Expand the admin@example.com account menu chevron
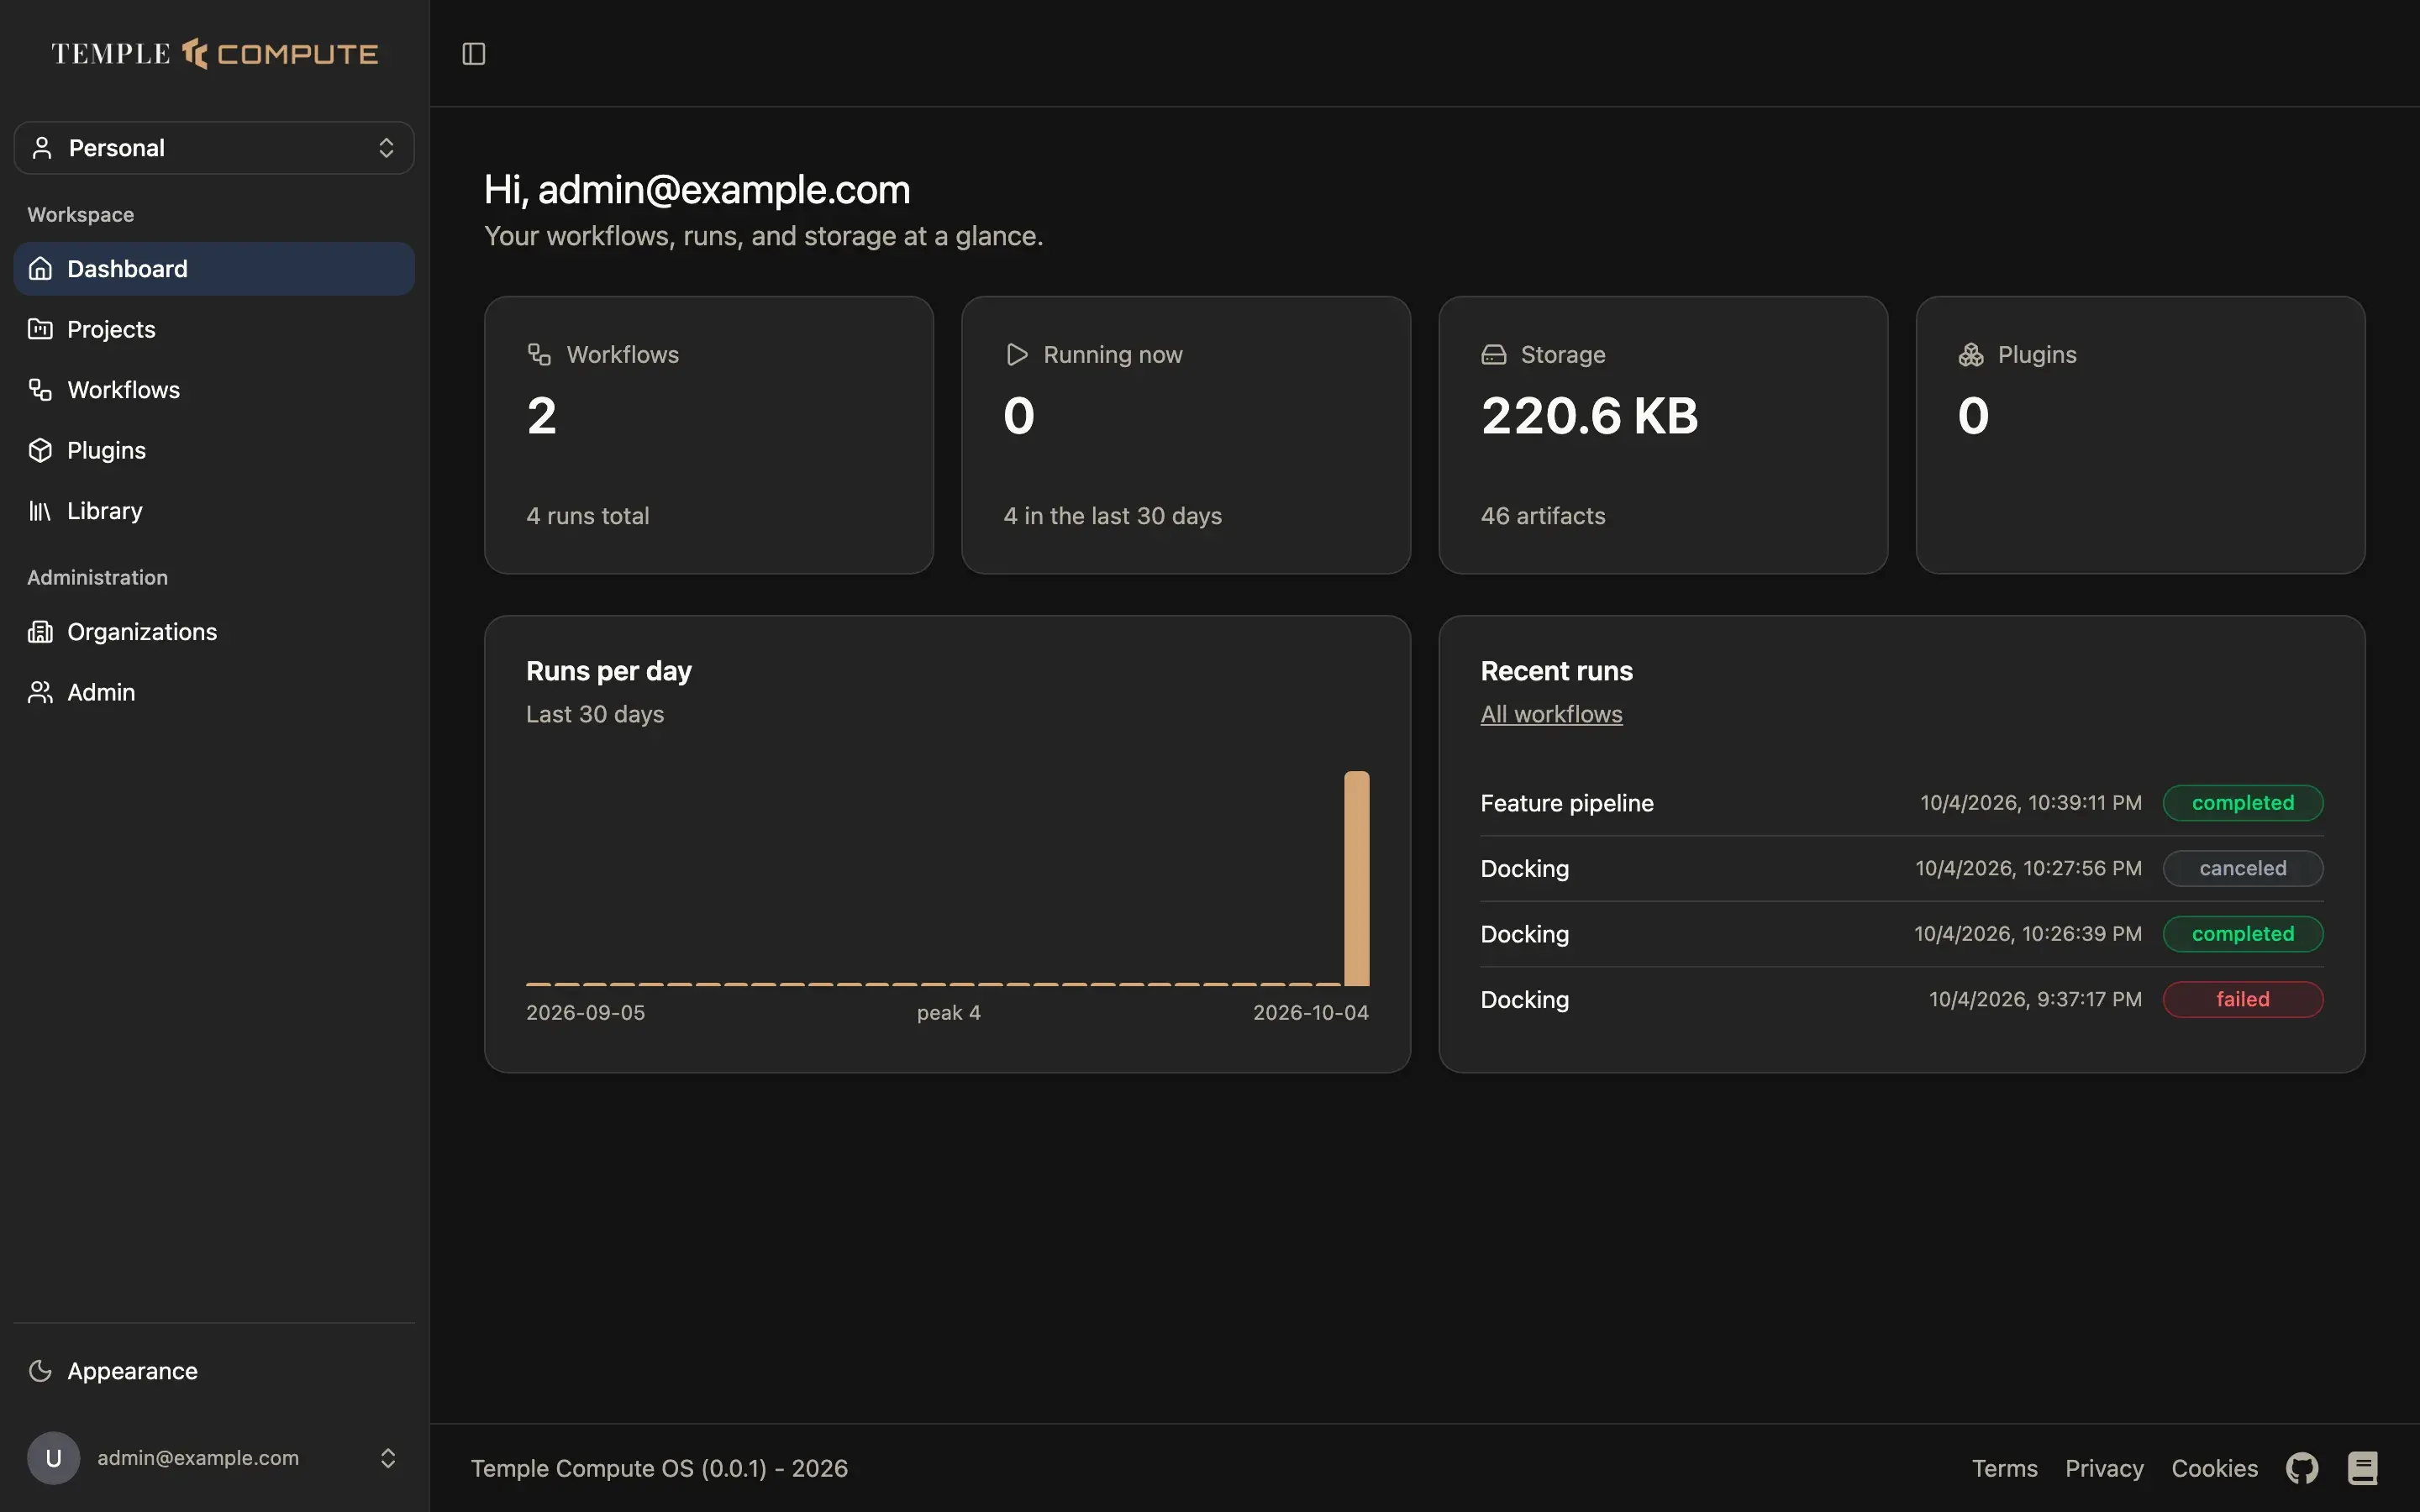Screen dimensions: 2420x1512 388,1458
